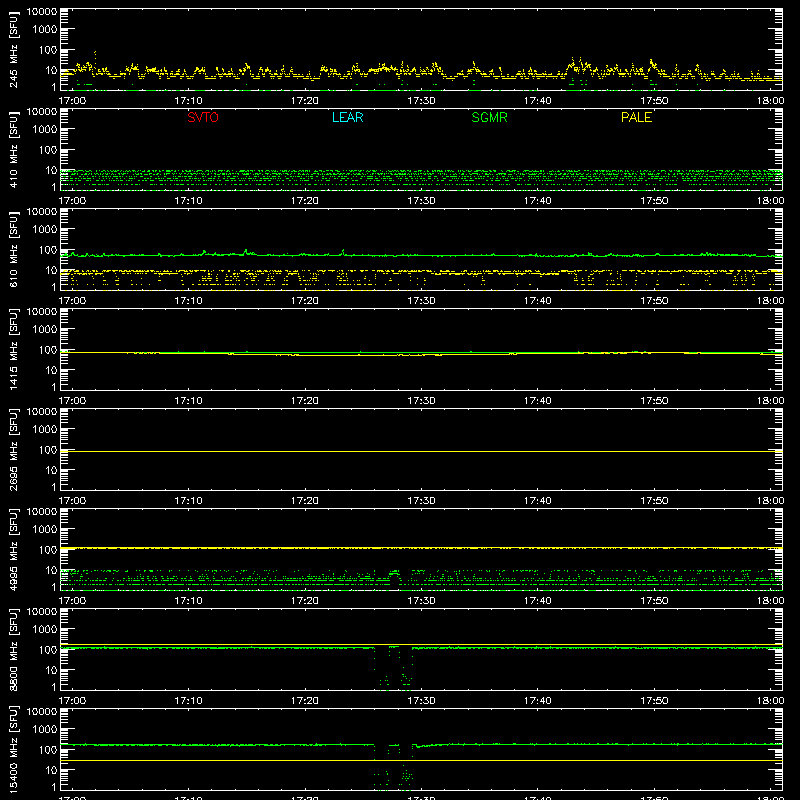Click the 17:20 time label under 1415 MHz plot
The image size is (800, 800).
click(x=305, y=401)
